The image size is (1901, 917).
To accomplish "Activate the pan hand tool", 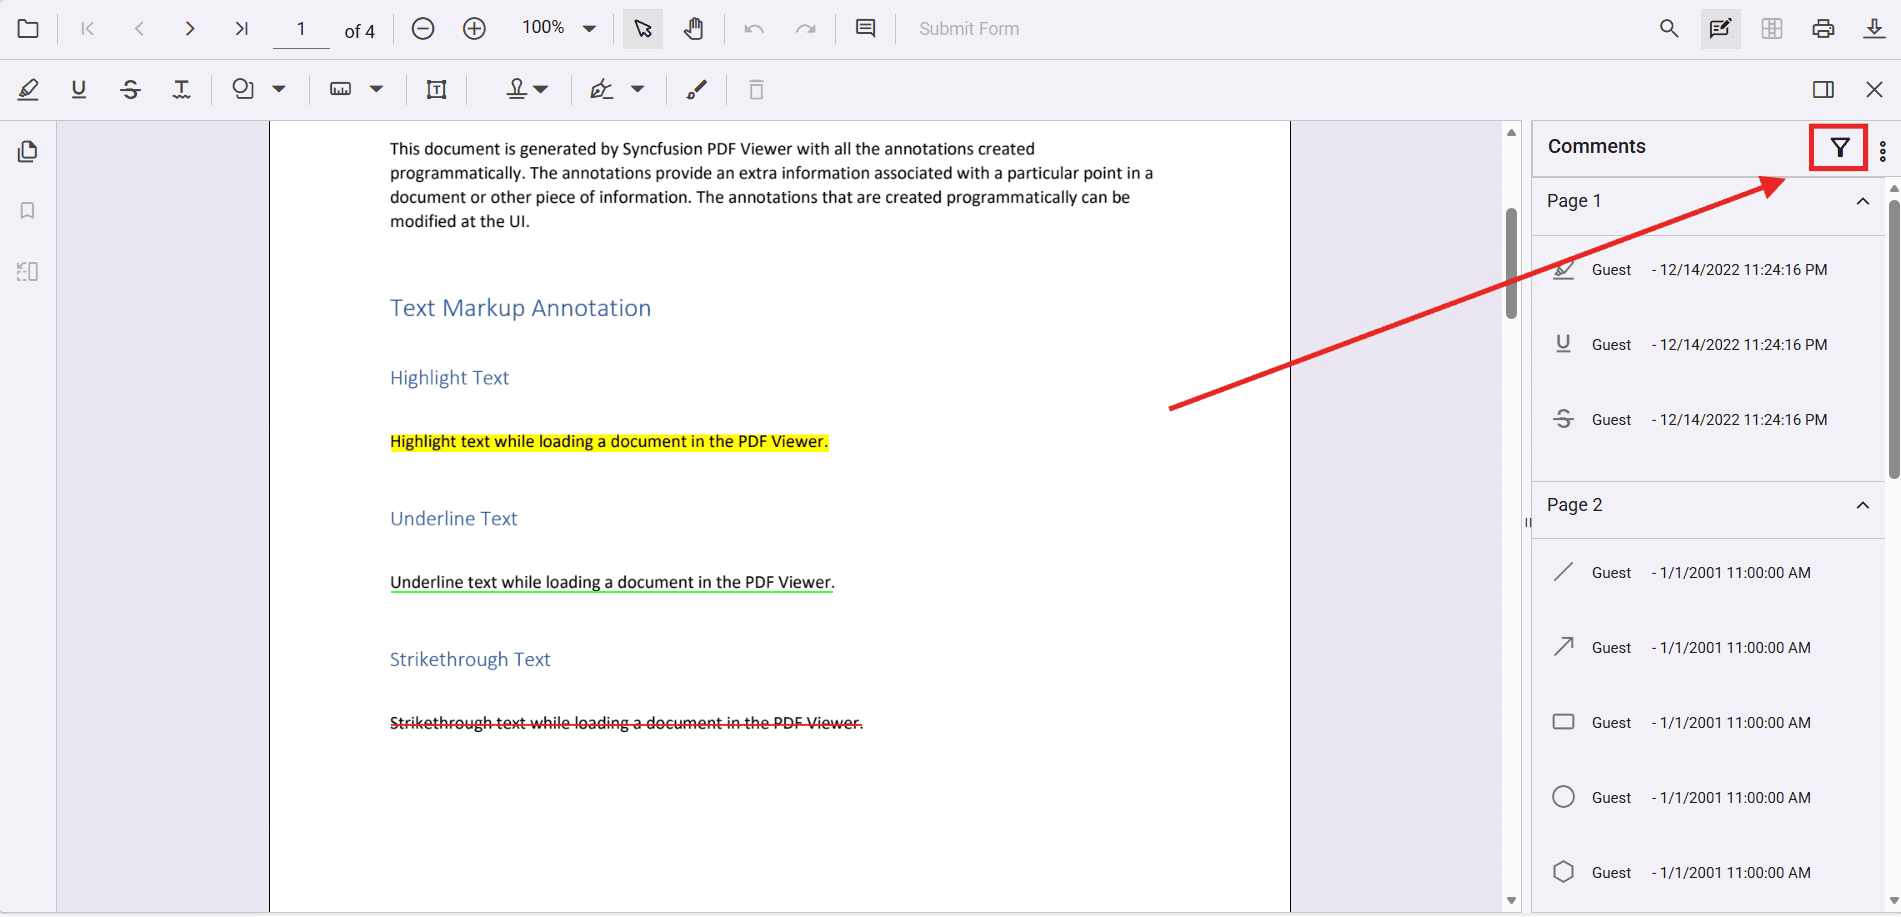I will tap(694, 29).
